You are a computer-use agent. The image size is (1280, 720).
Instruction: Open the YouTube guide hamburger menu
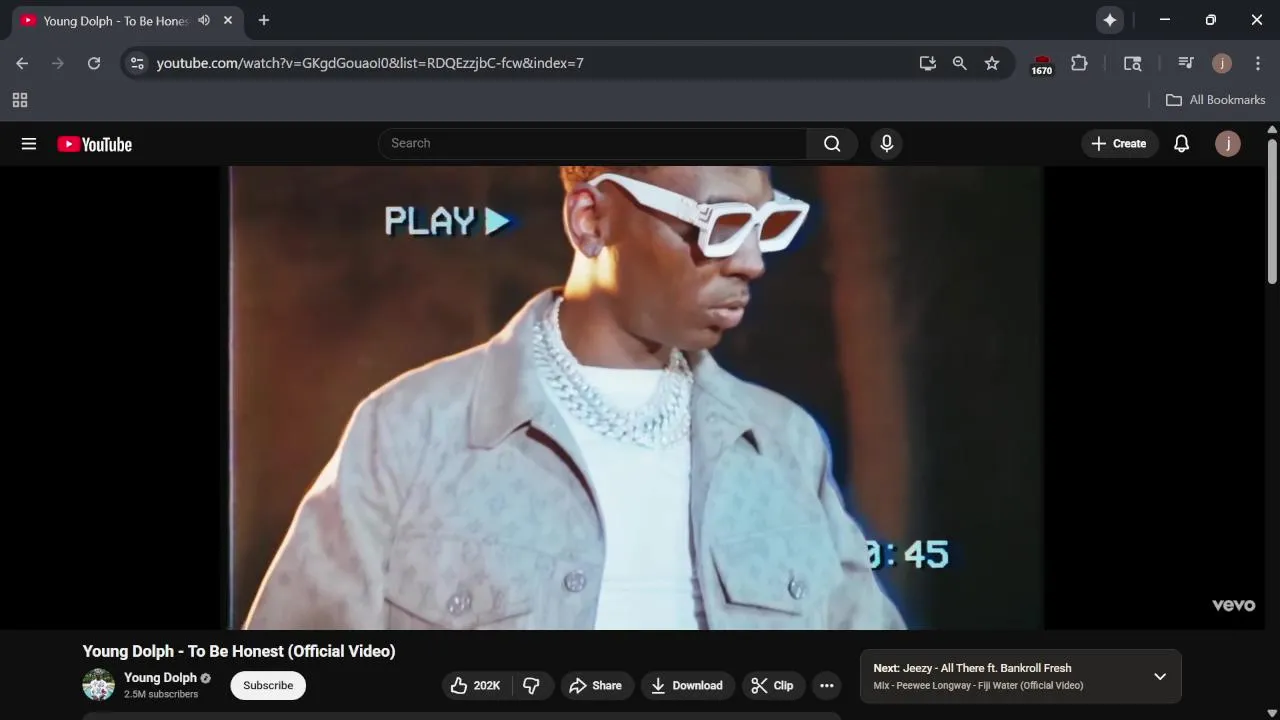pyautogui.click(x=29, y=144)
